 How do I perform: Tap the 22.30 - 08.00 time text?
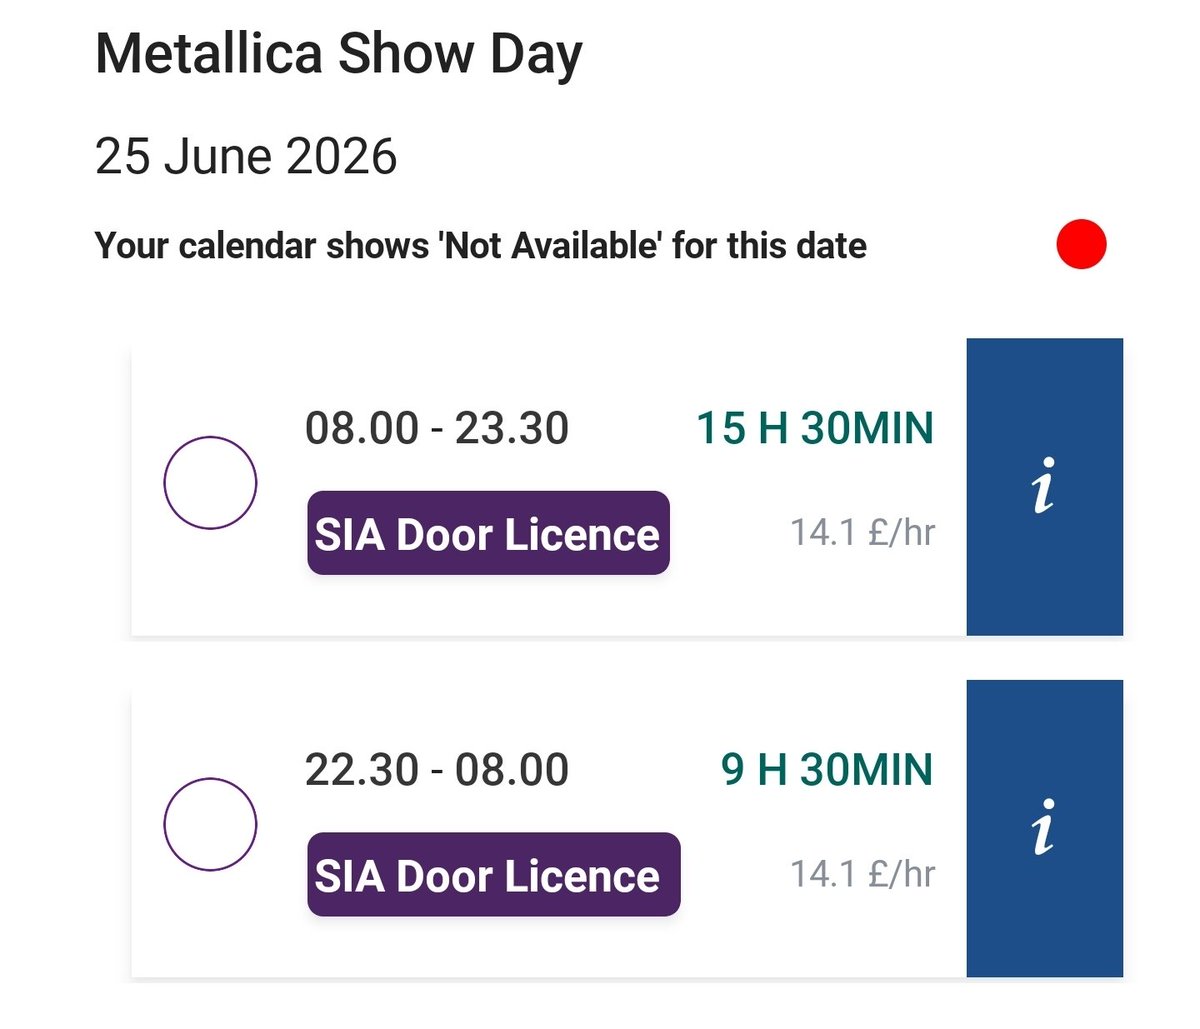437,769
